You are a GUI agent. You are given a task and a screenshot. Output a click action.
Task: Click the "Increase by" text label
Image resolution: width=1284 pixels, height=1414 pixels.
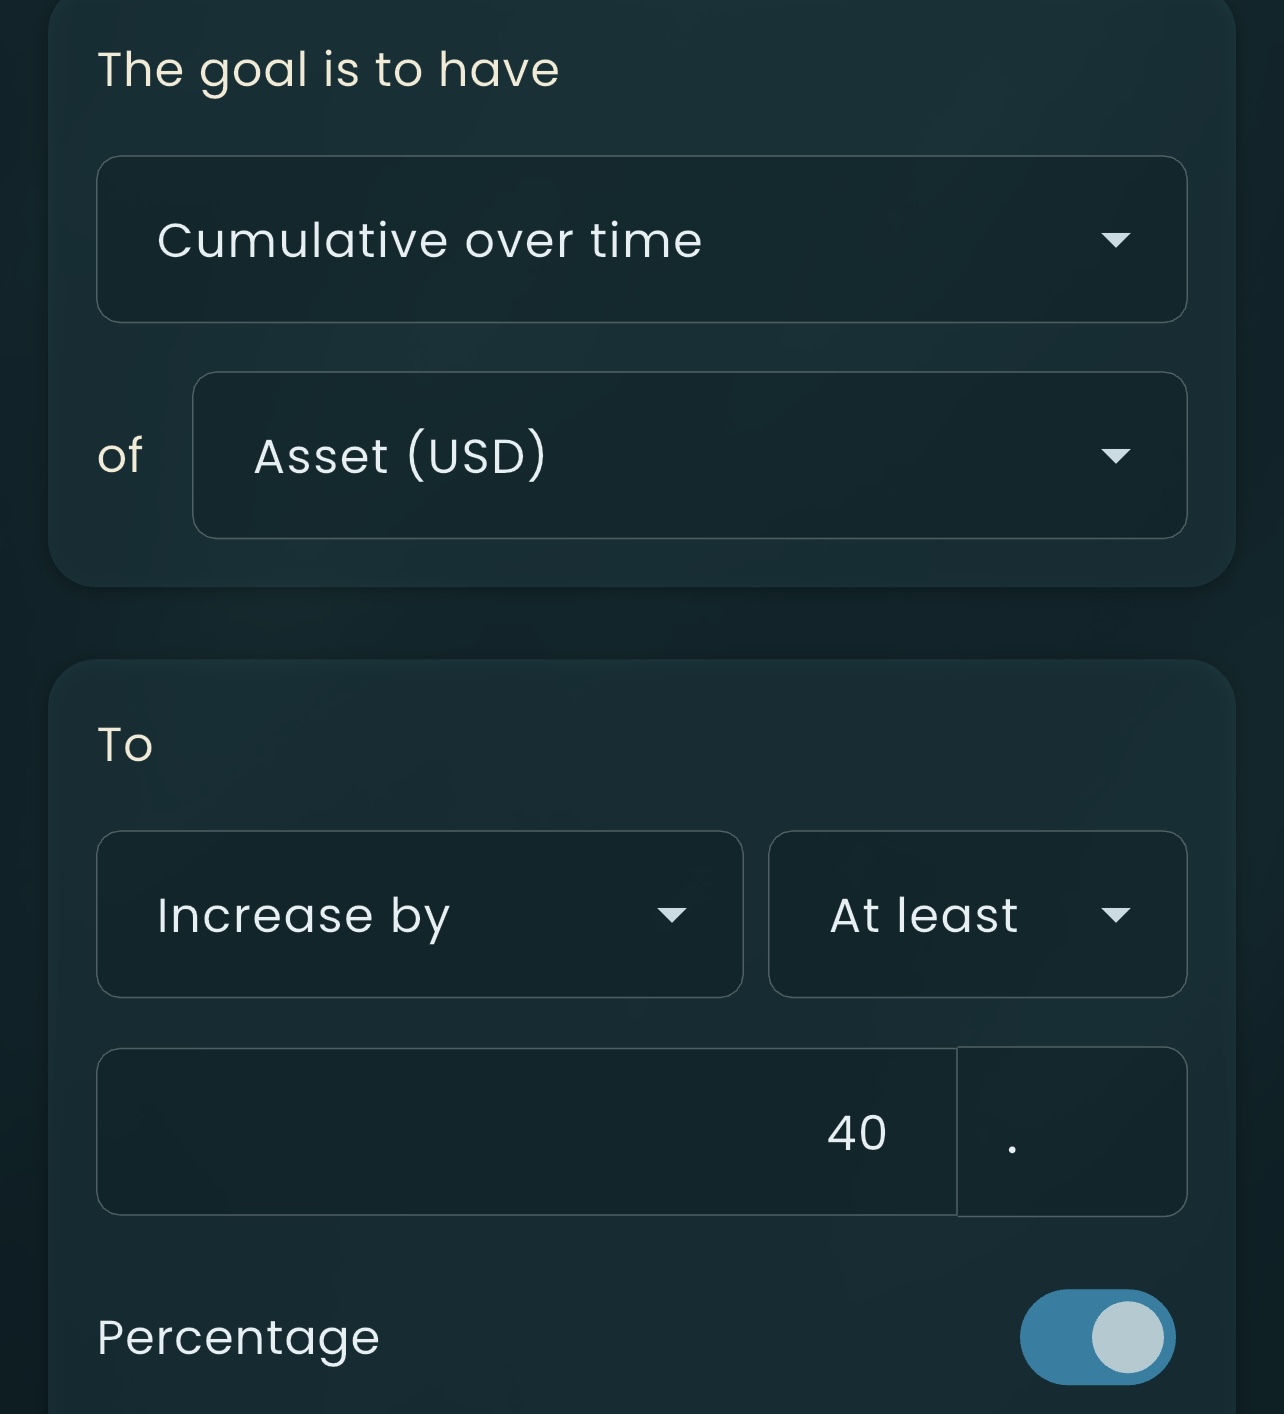coord(303,916)
